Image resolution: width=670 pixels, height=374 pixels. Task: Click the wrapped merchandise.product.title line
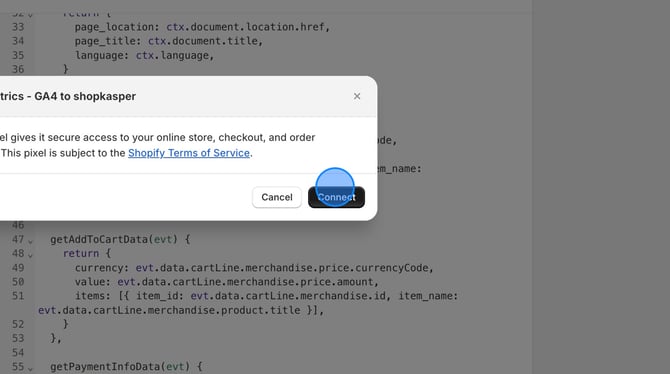tap(181, 310)
